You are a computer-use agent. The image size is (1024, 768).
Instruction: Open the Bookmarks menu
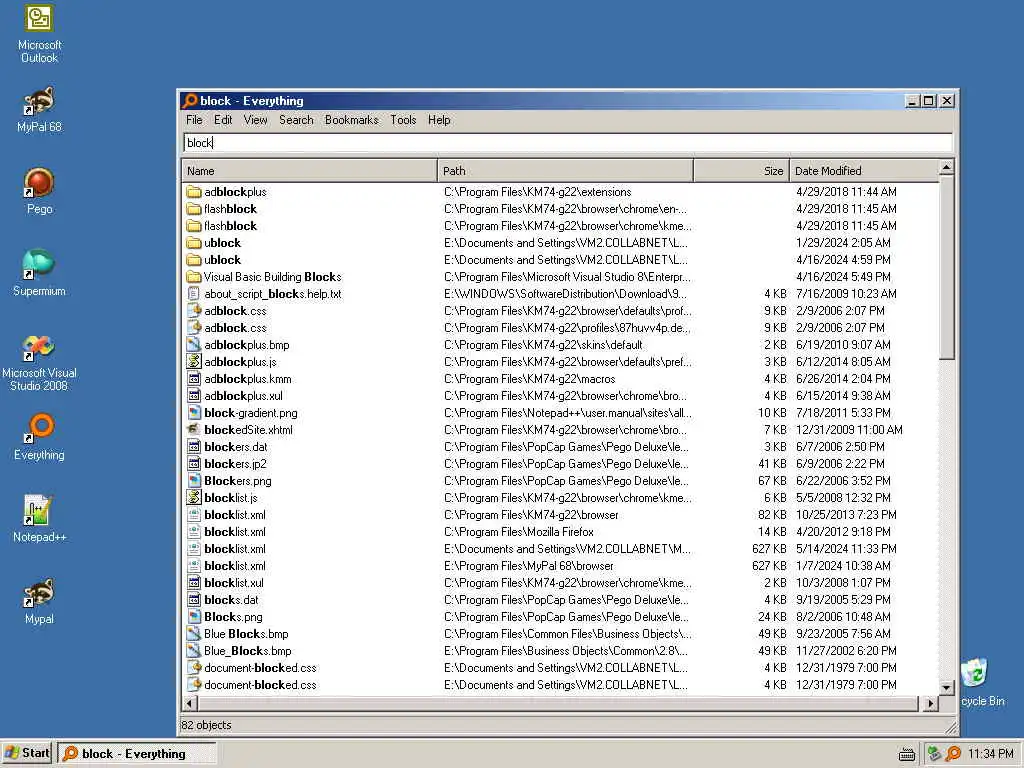click(x=351, y=120)
